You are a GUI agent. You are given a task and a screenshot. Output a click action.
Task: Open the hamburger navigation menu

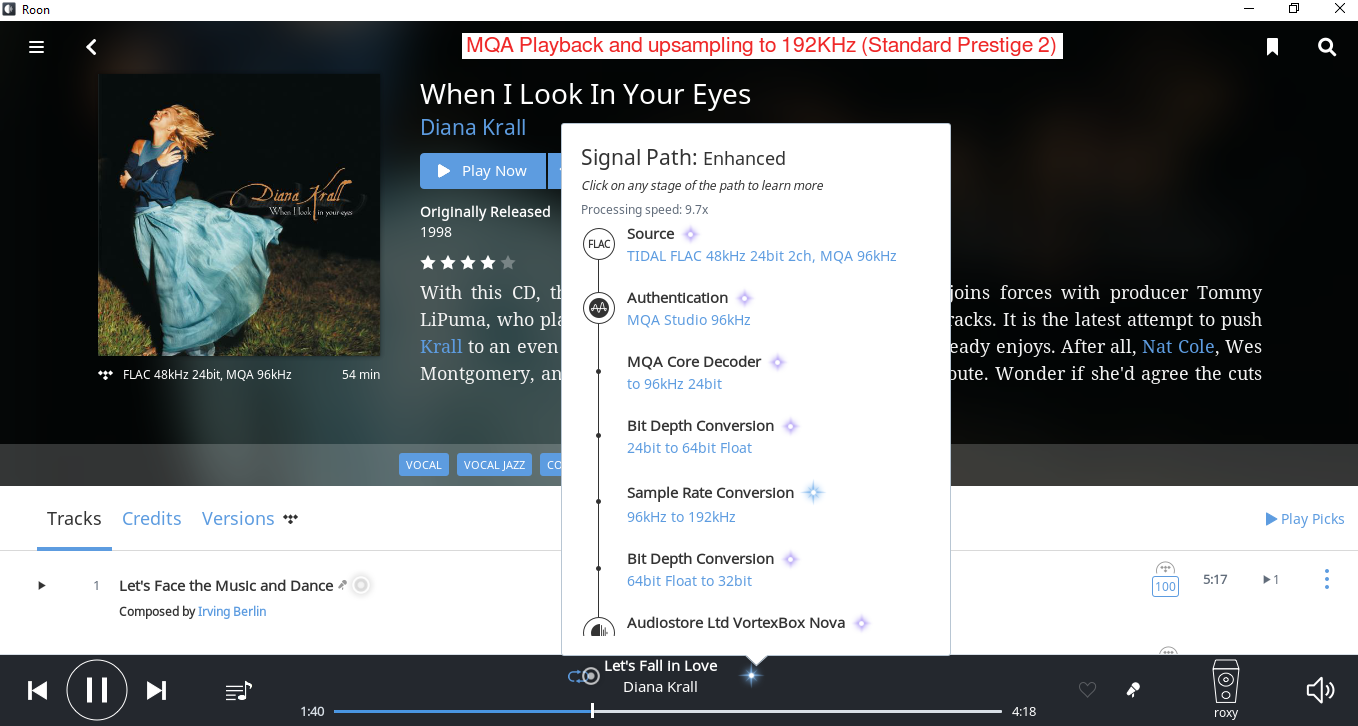[x=37, y=47]
